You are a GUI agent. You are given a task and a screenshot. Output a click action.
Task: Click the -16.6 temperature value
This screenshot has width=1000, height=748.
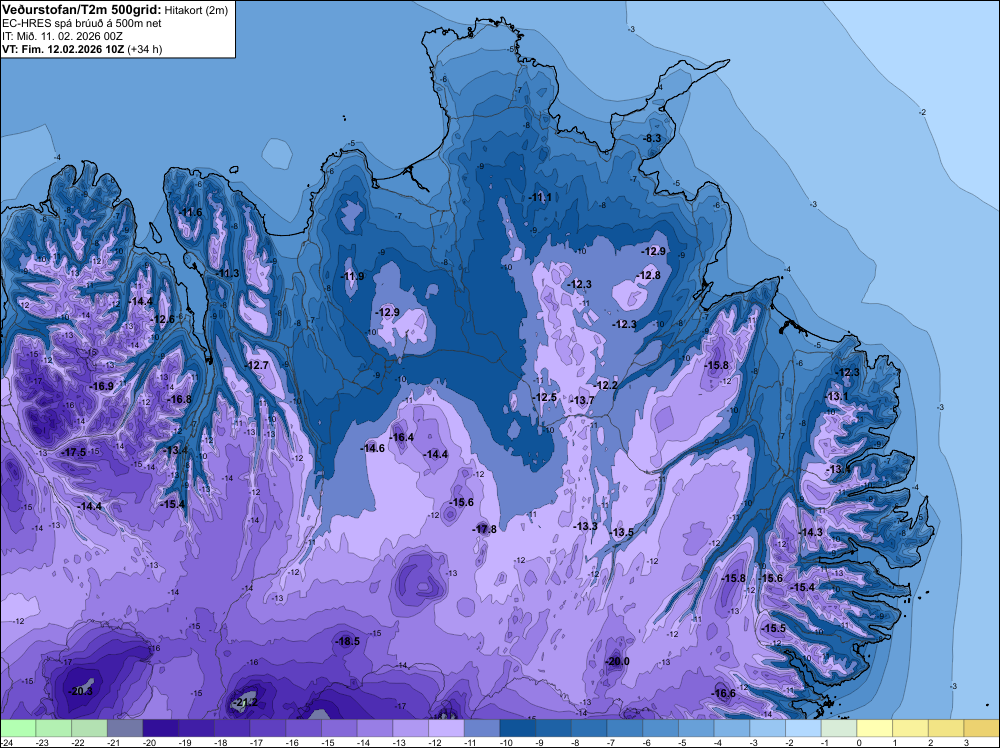click(724, 693)
